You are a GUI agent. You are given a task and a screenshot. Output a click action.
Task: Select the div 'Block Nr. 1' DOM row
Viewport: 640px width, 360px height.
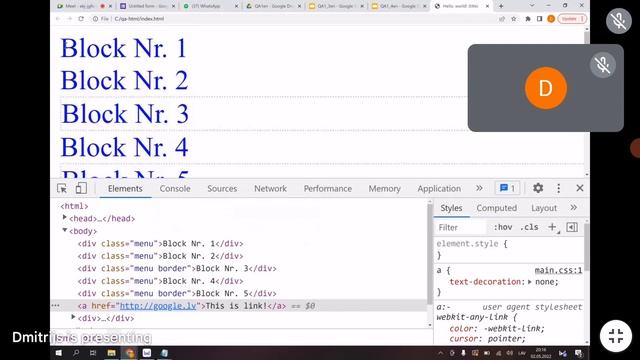click(160, 244)
